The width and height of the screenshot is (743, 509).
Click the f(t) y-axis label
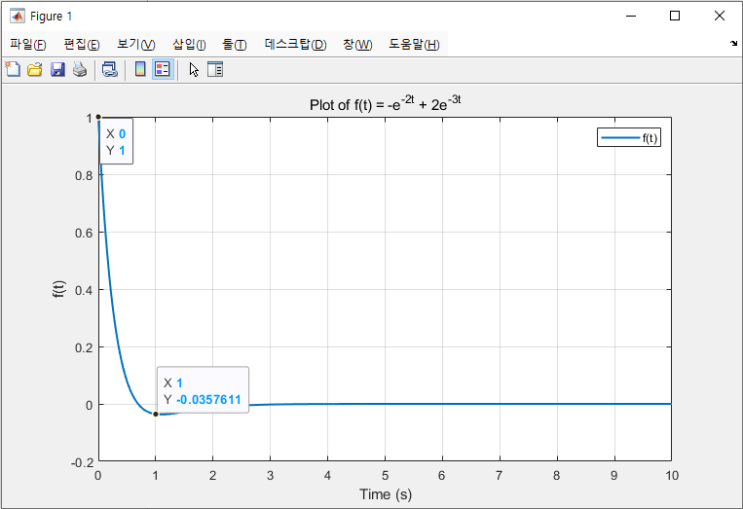click(59, 289)
